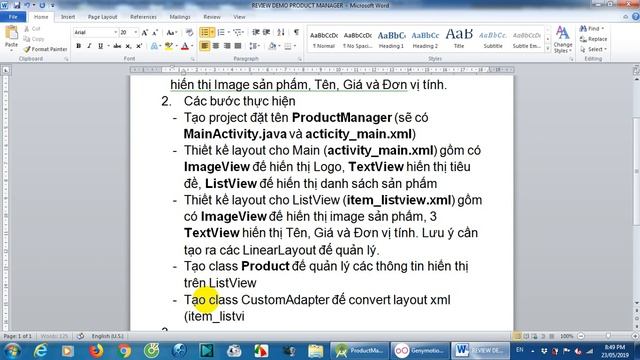Open the borders dropdown
The image size is (640, 360).
pyautogui.click(x=290, y=46)
